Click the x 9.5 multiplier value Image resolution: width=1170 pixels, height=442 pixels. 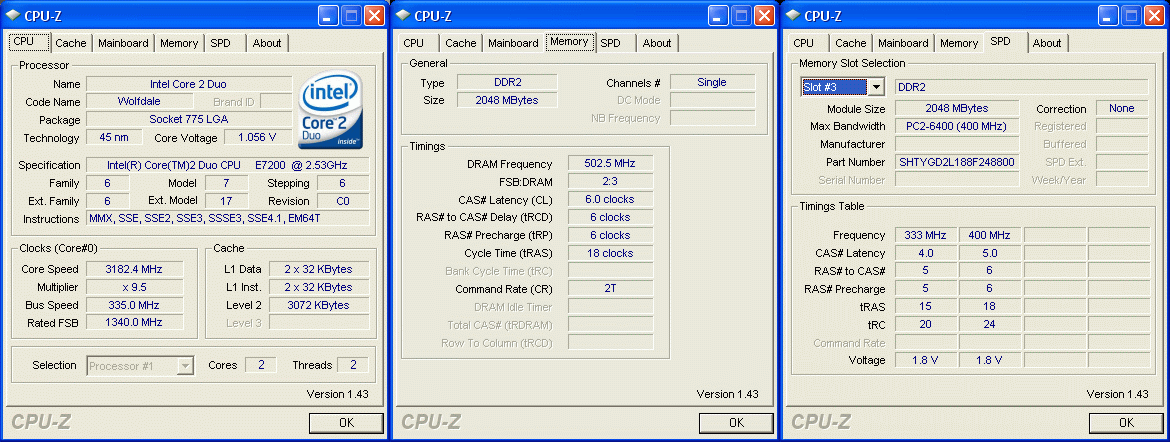click(135, 287)
